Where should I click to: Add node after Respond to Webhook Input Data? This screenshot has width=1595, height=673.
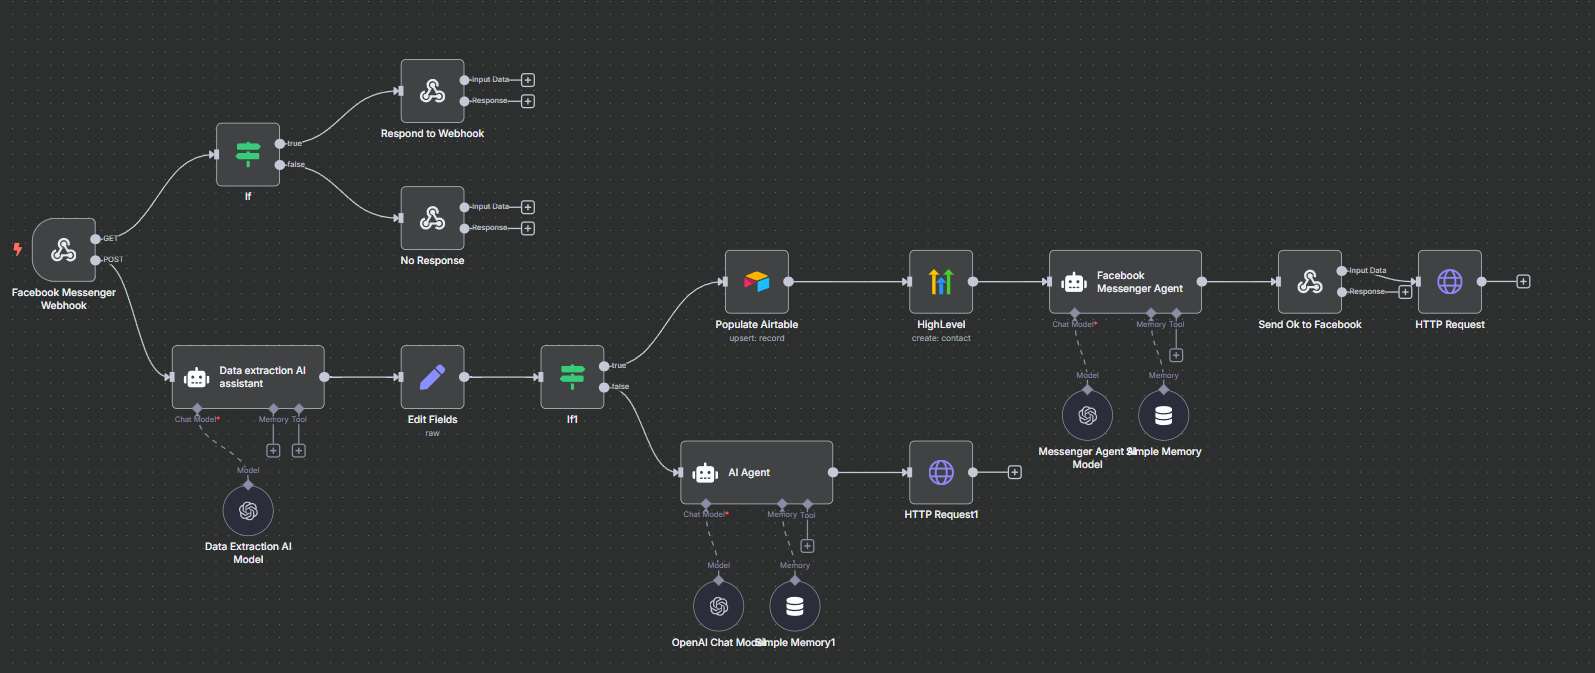point(528,80)
